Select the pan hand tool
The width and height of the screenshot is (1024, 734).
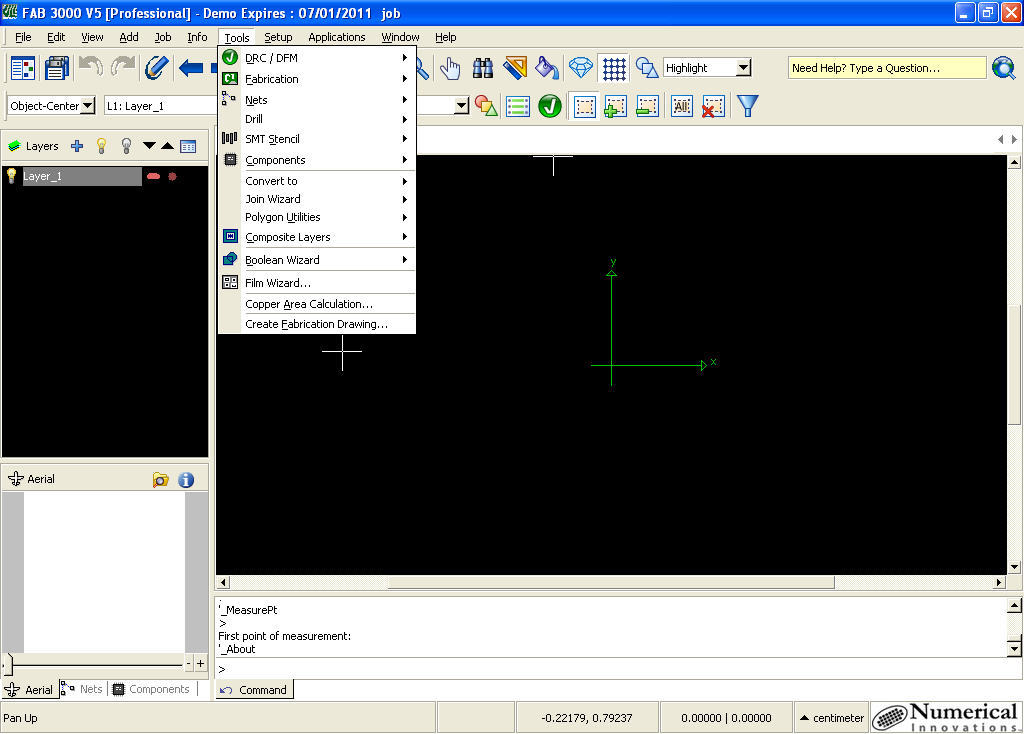450,68
